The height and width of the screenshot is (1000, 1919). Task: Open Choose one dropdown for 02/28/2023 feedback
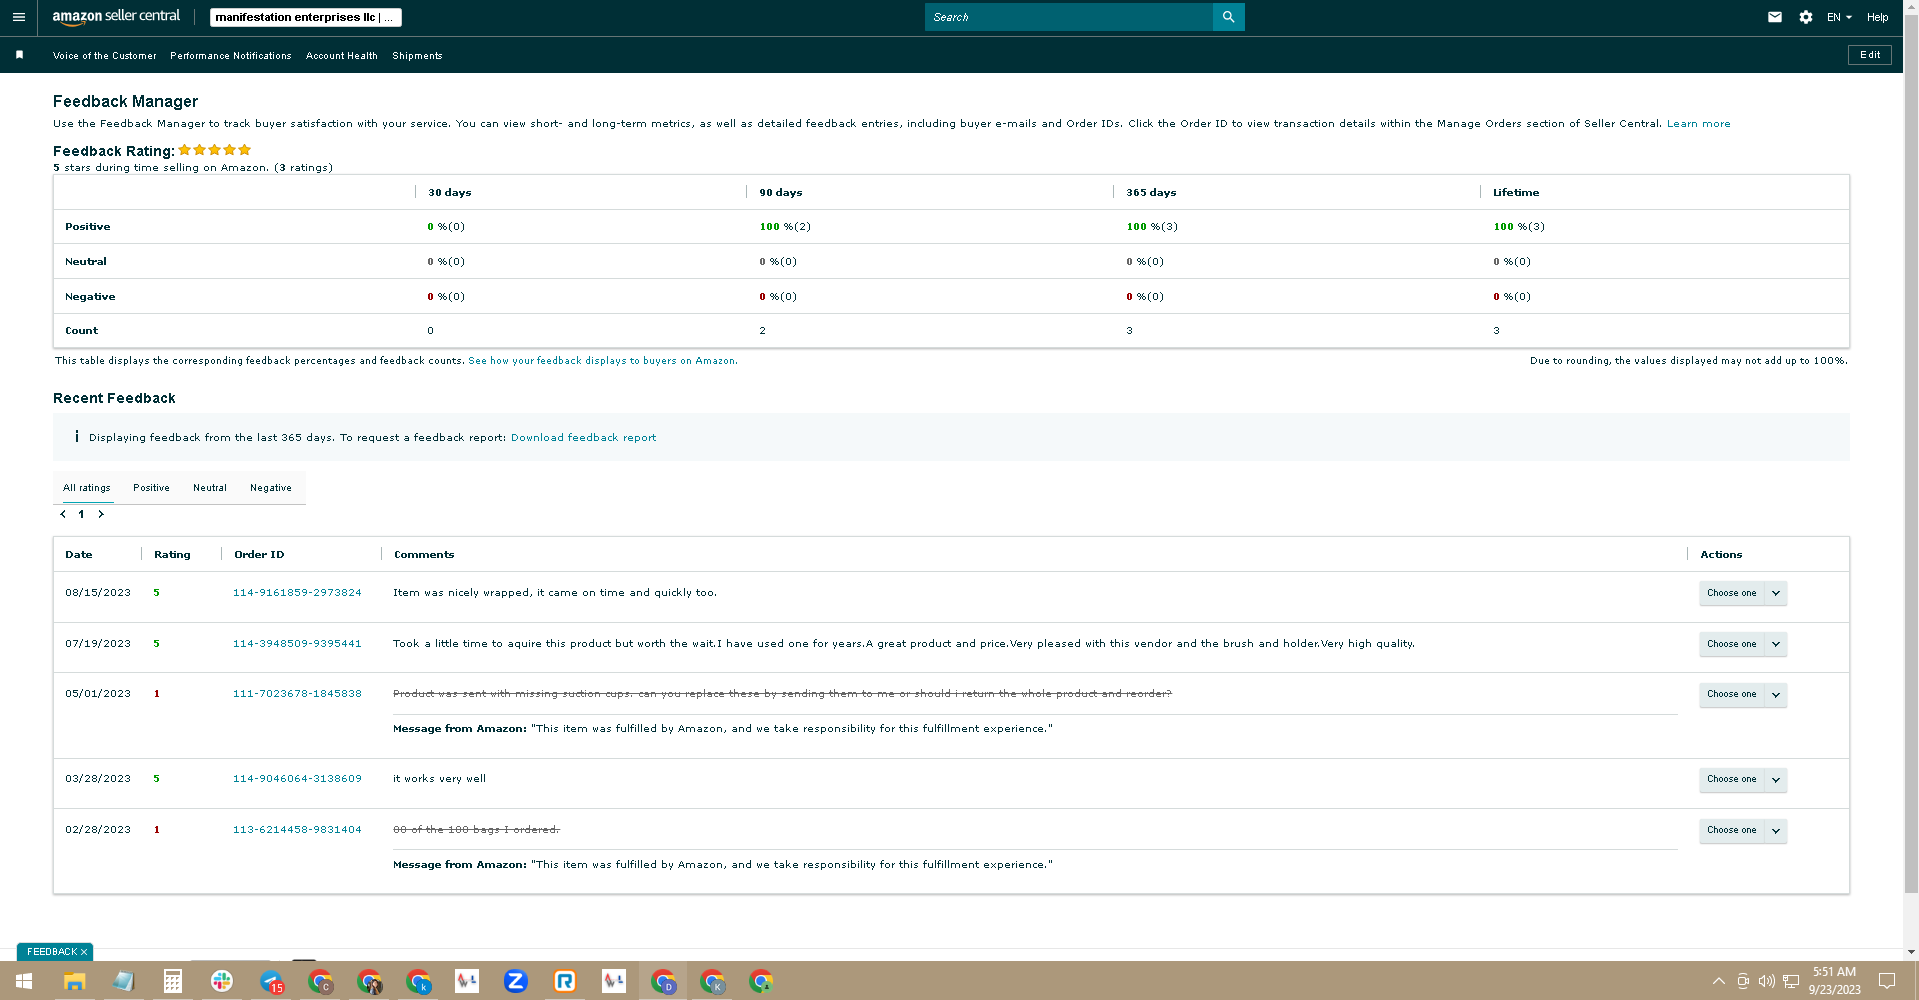[x=1743, y=830]
